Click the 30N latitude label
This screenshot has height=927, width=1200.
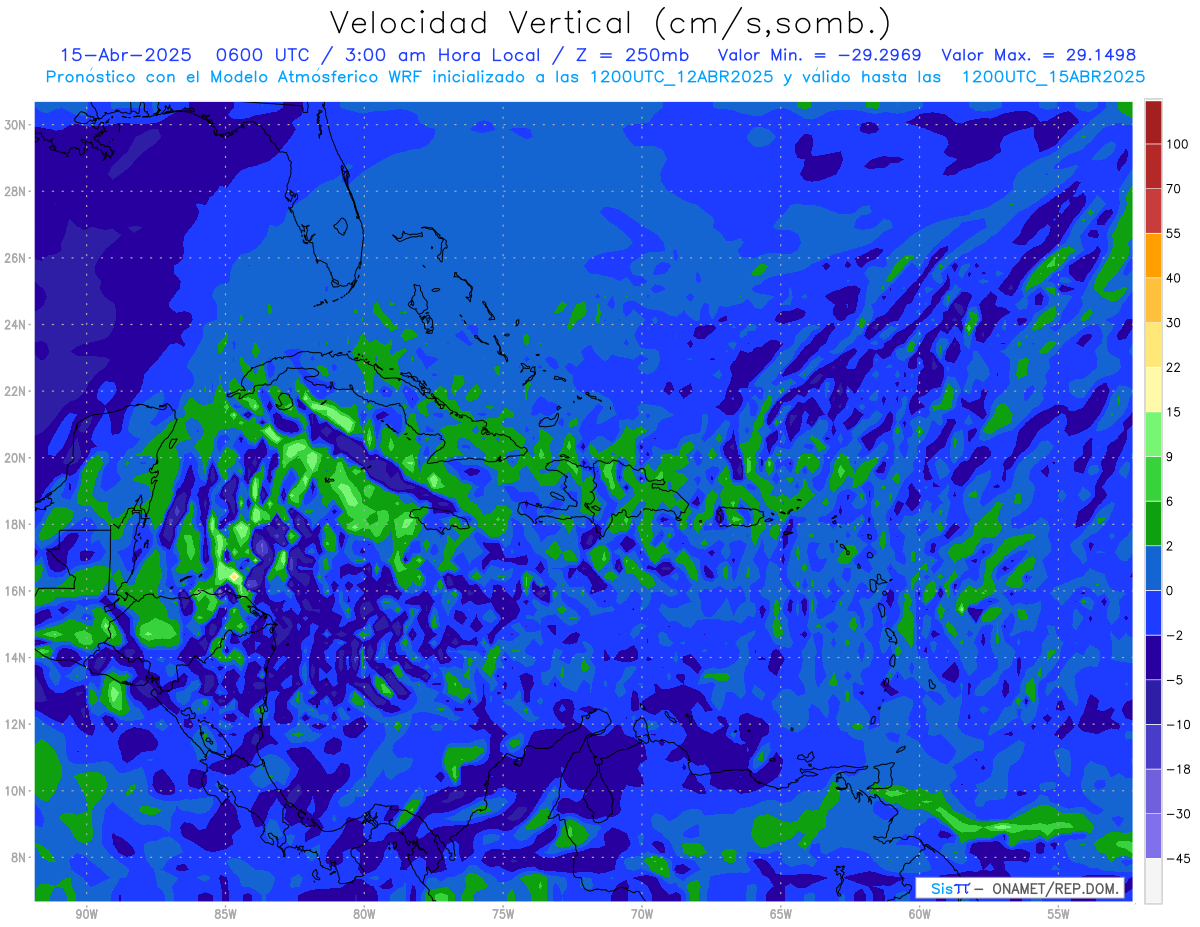pos(15,125)
